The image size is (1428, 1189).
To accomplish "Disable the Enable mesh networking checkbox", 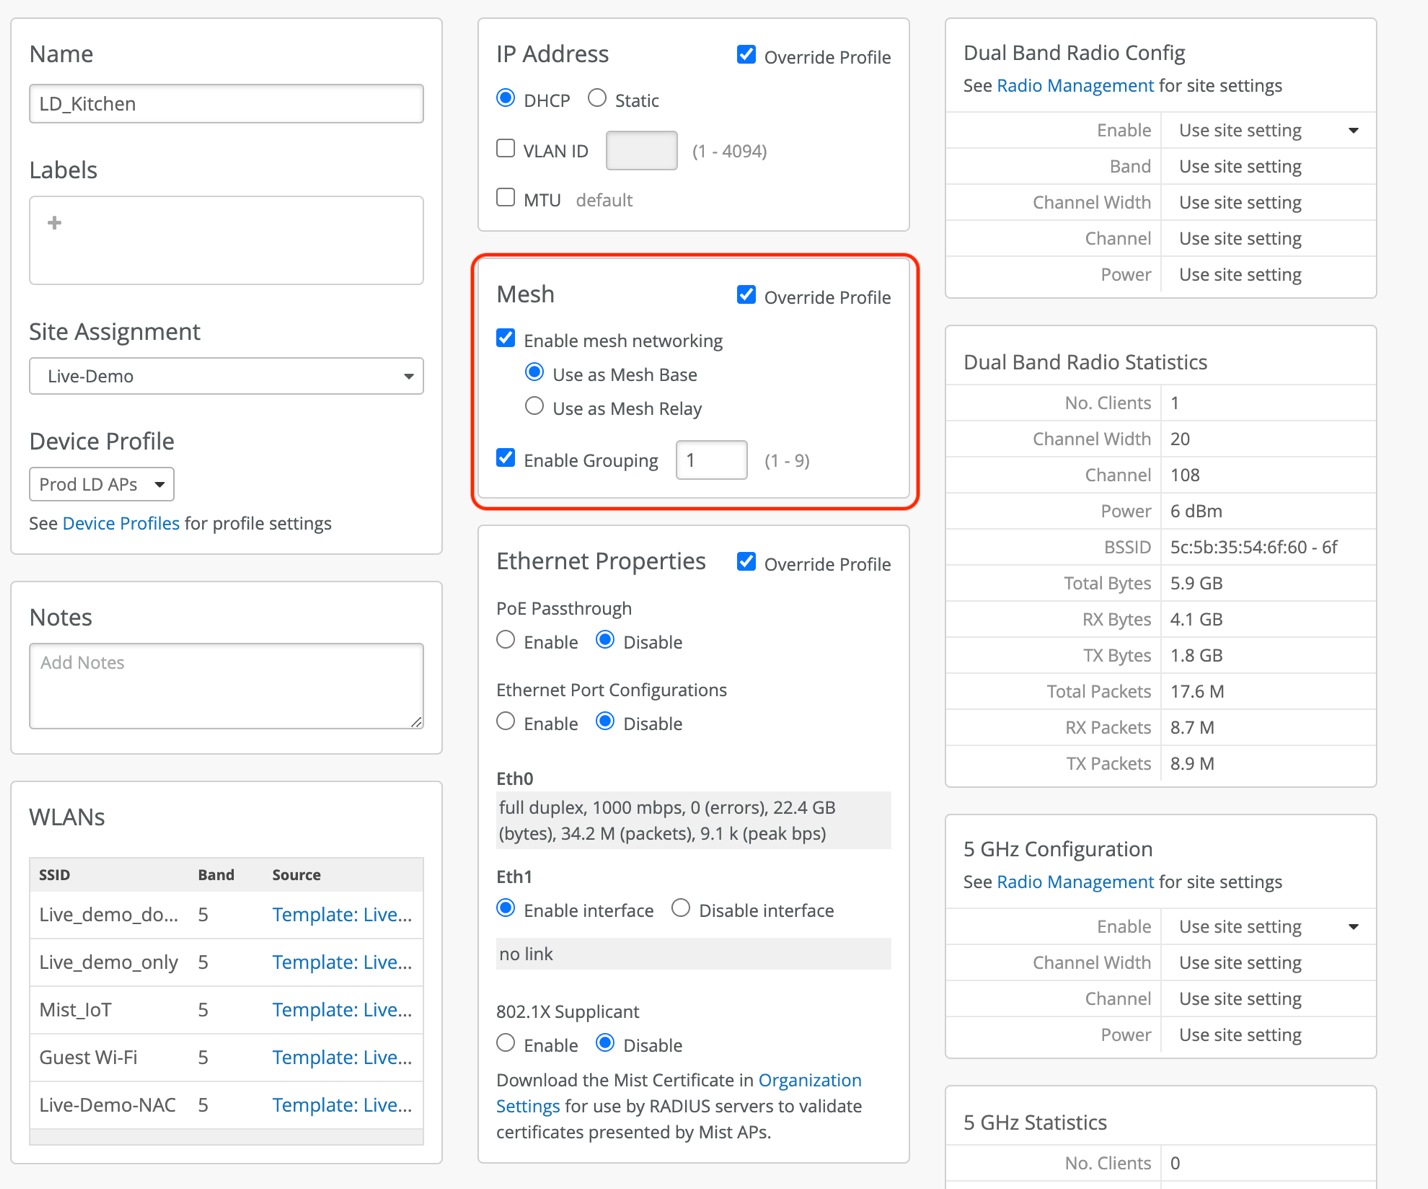I will [506, 339].
